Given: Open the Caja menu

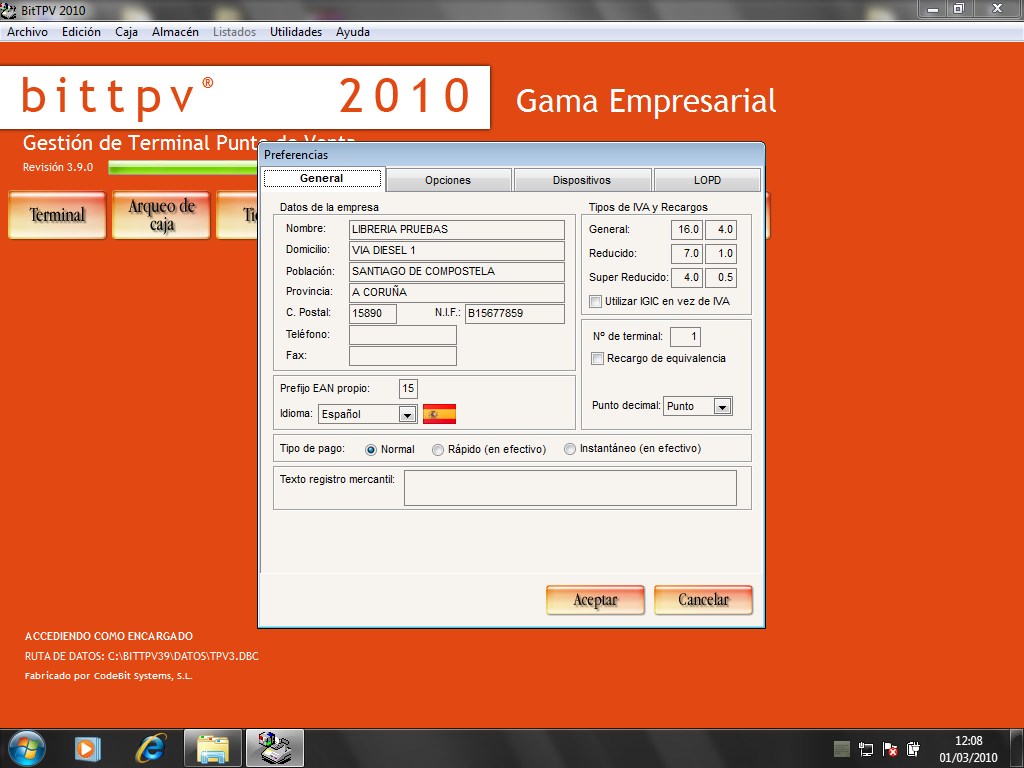Looking at the screenshot, I should click(127, 32).
